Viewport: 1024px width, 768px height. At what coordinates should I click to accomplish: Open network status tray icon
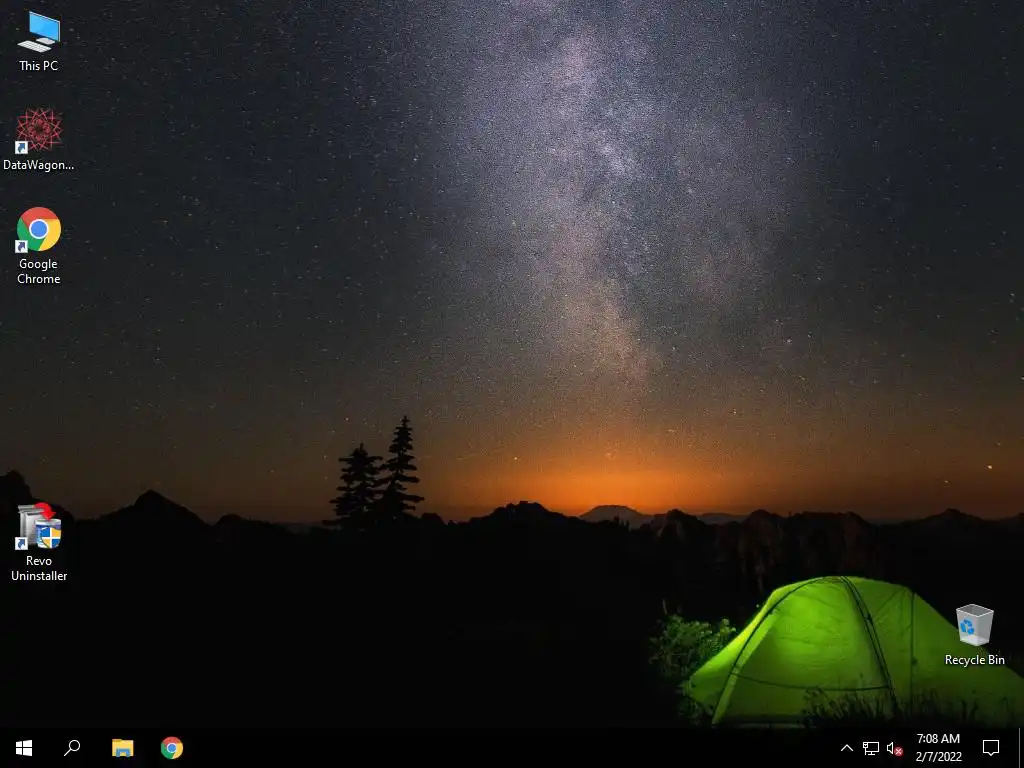[871, 748]
